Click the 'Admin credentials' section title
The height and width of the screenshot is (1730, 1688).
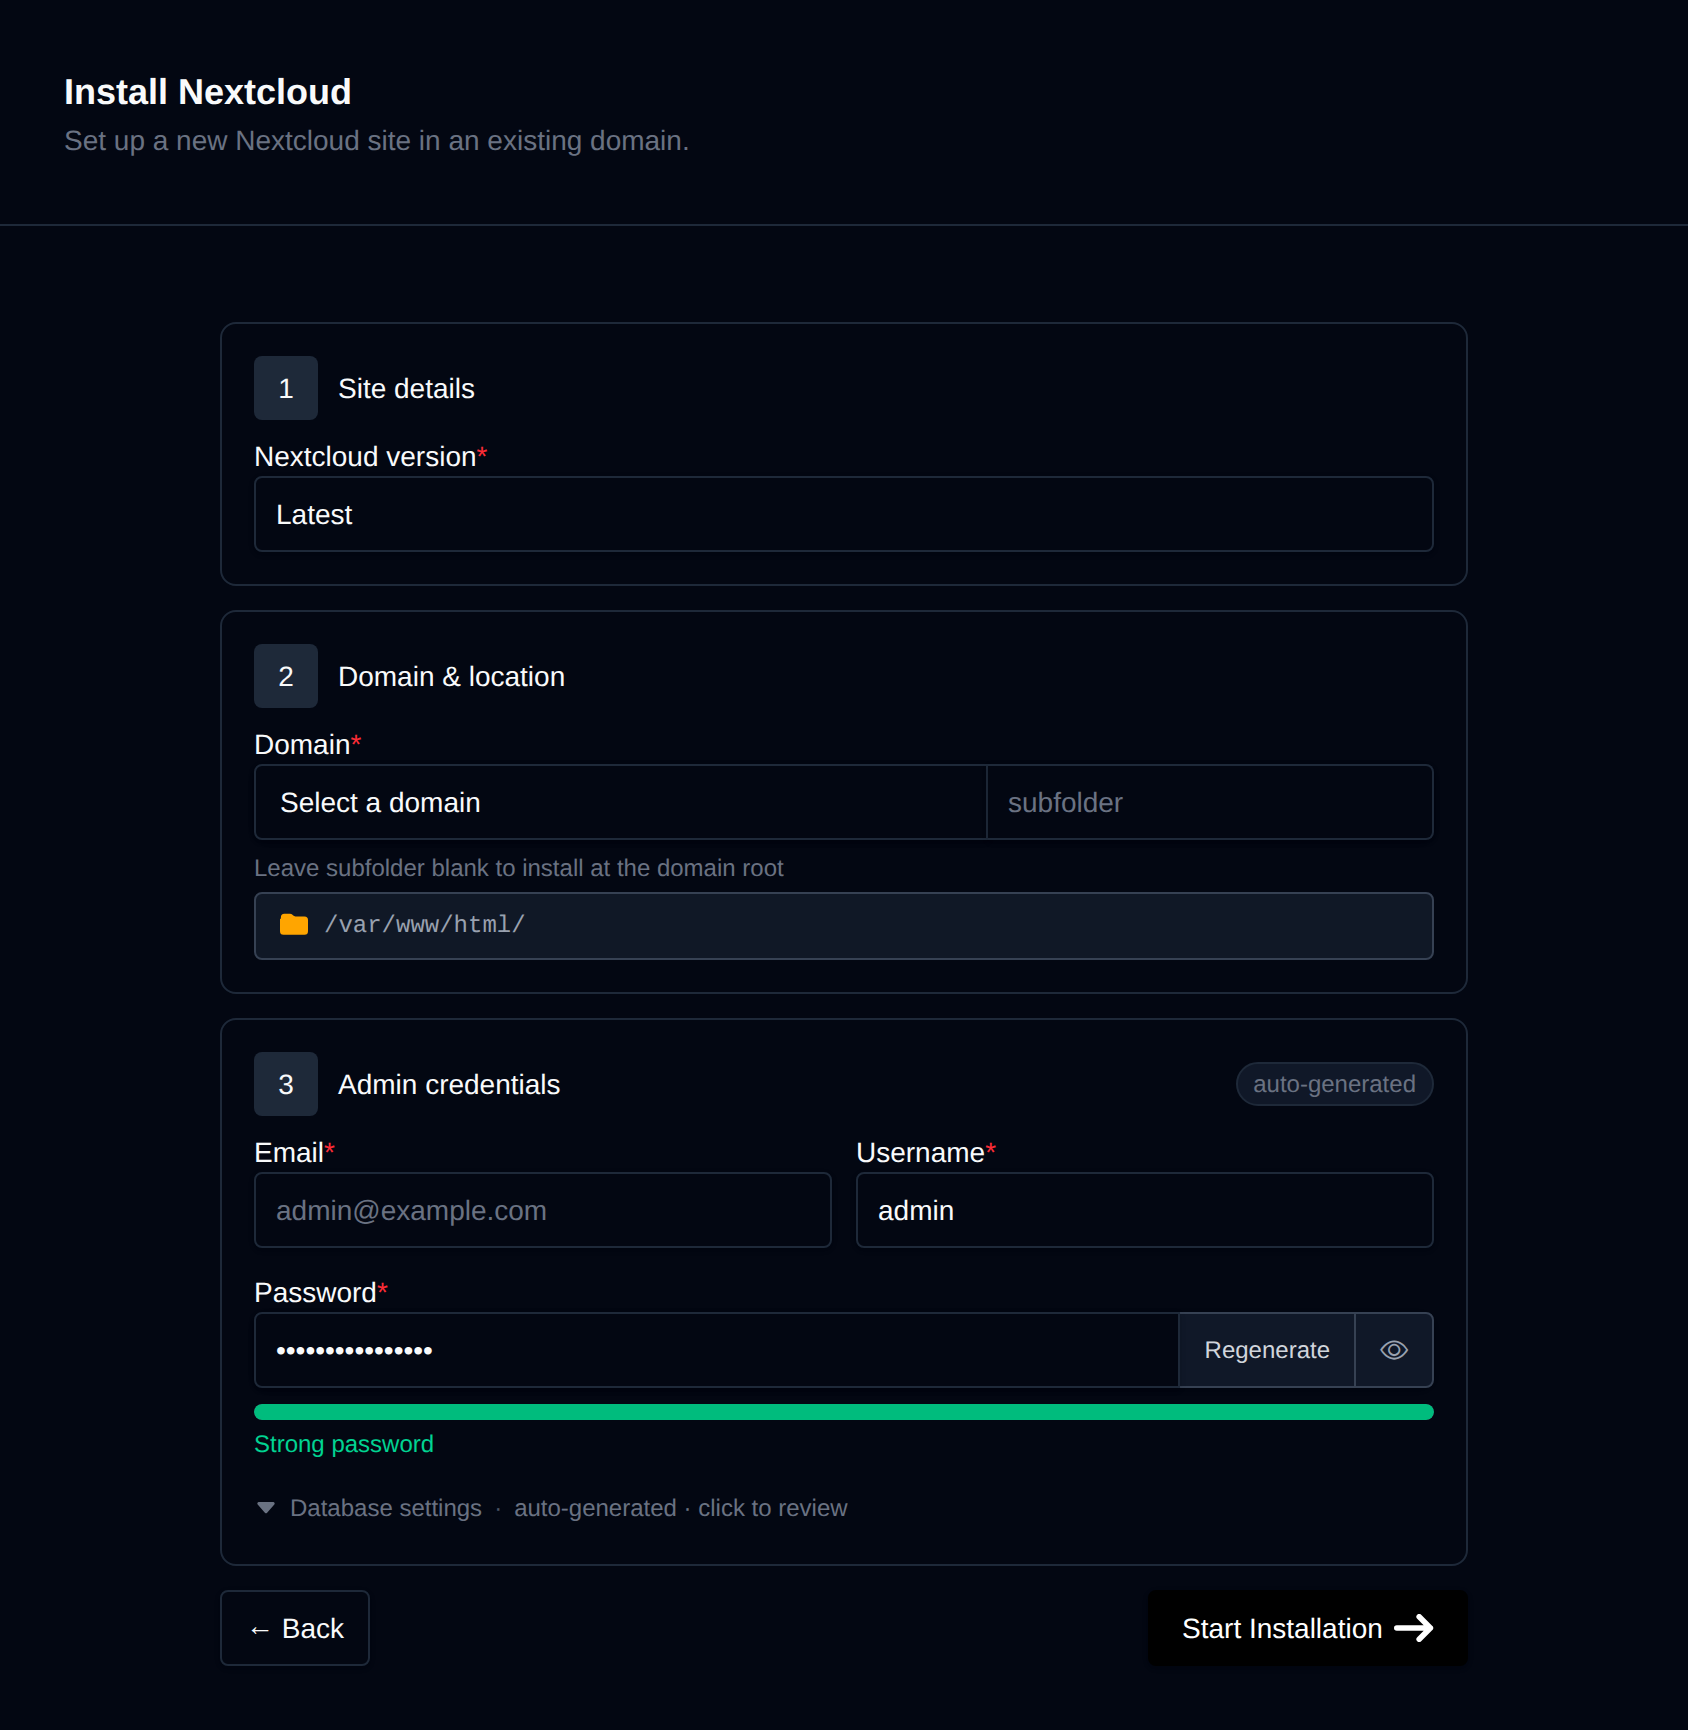point(449,1084)
